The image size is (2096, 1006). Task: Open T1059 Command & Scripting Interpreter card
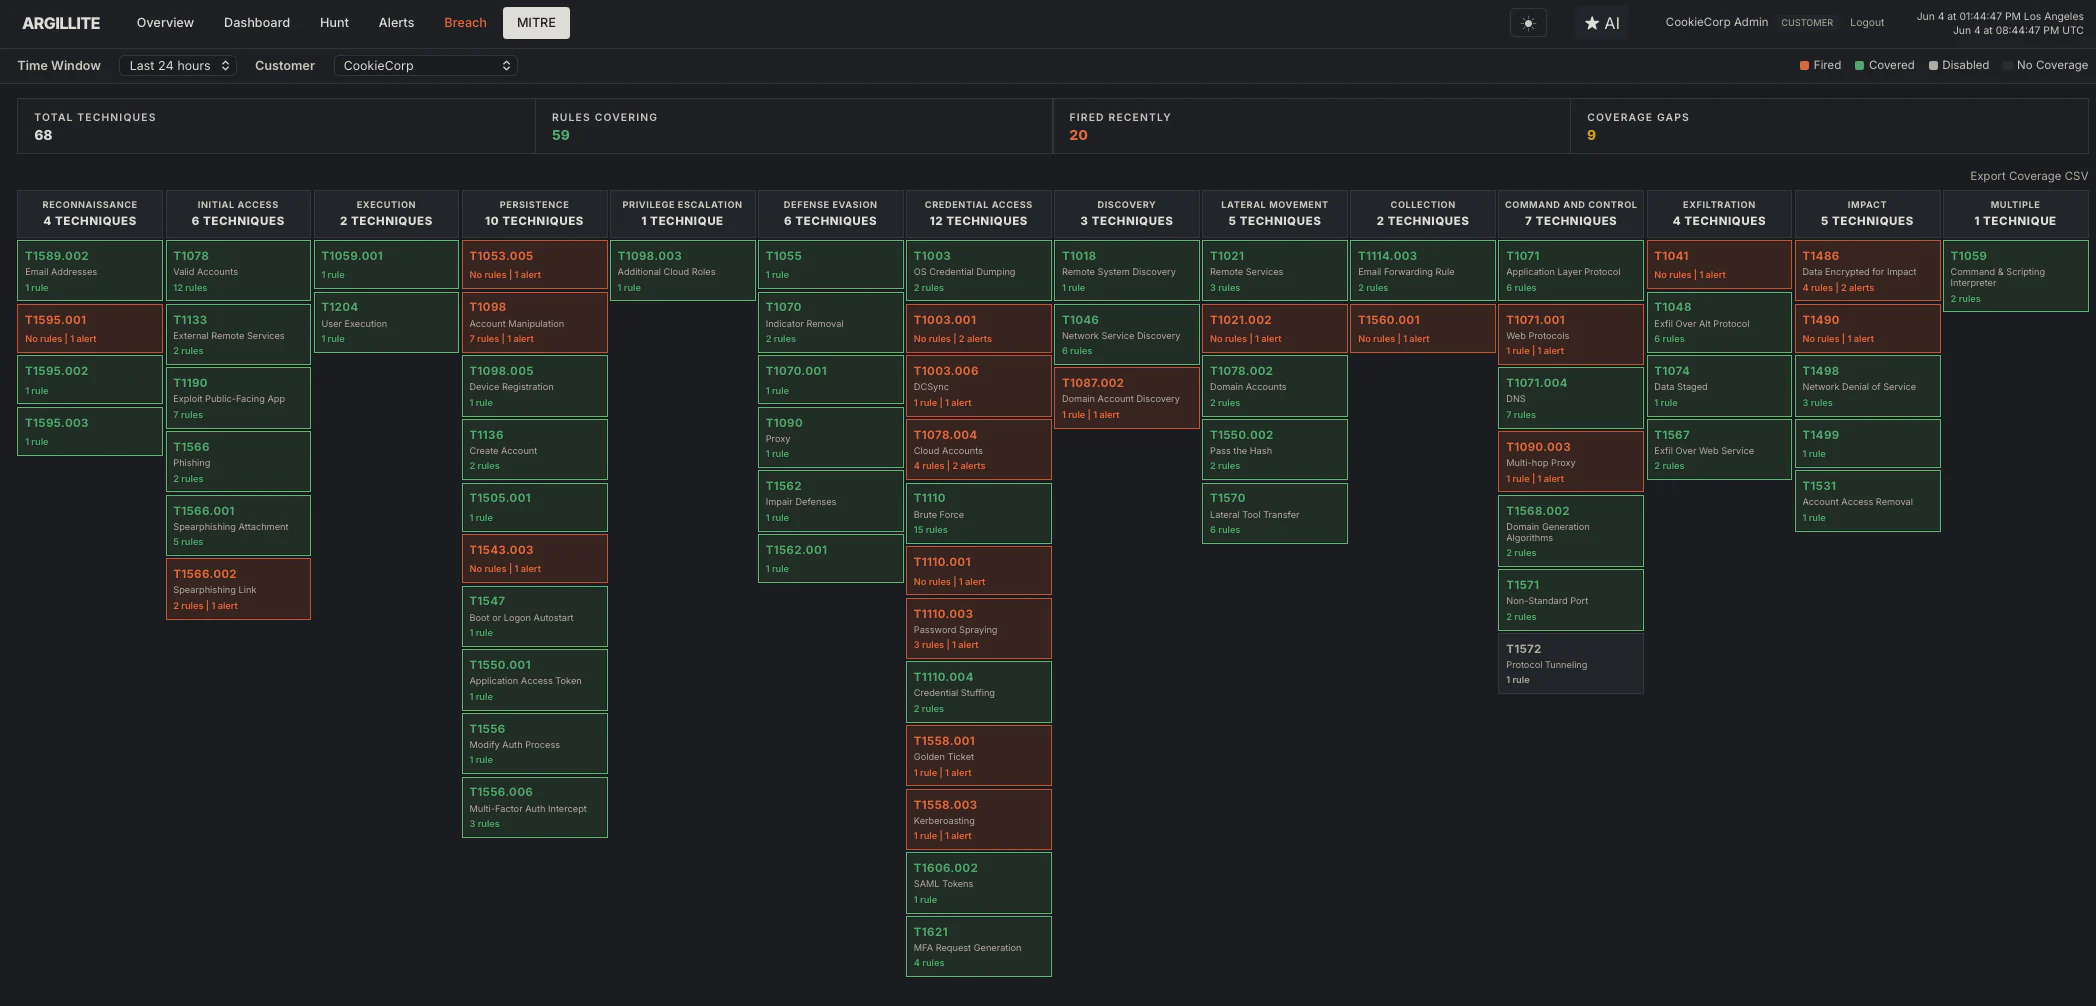click(x=2015, y=276)
